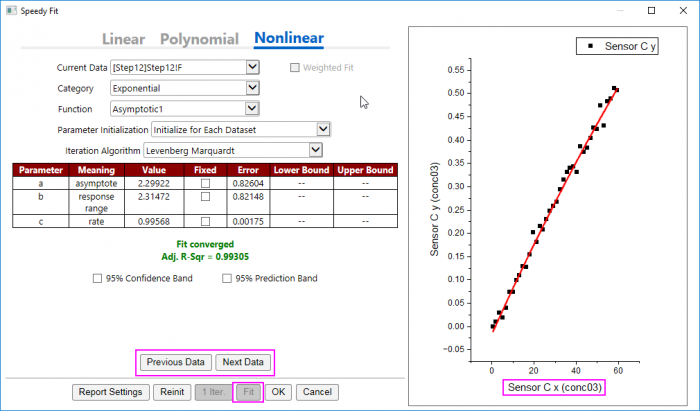
Task: Switch to the Linear tab
Action: pyautogui.click(x=123, y=40)
